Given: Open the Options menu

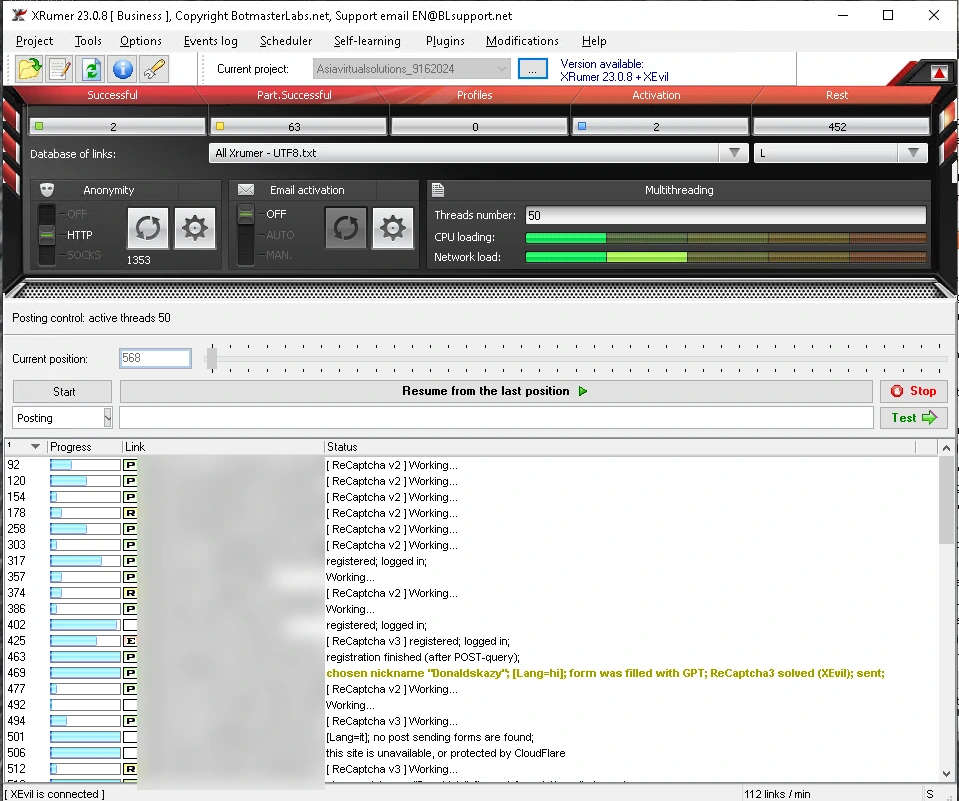Looking at the screenshot, I should coord(141,41).
